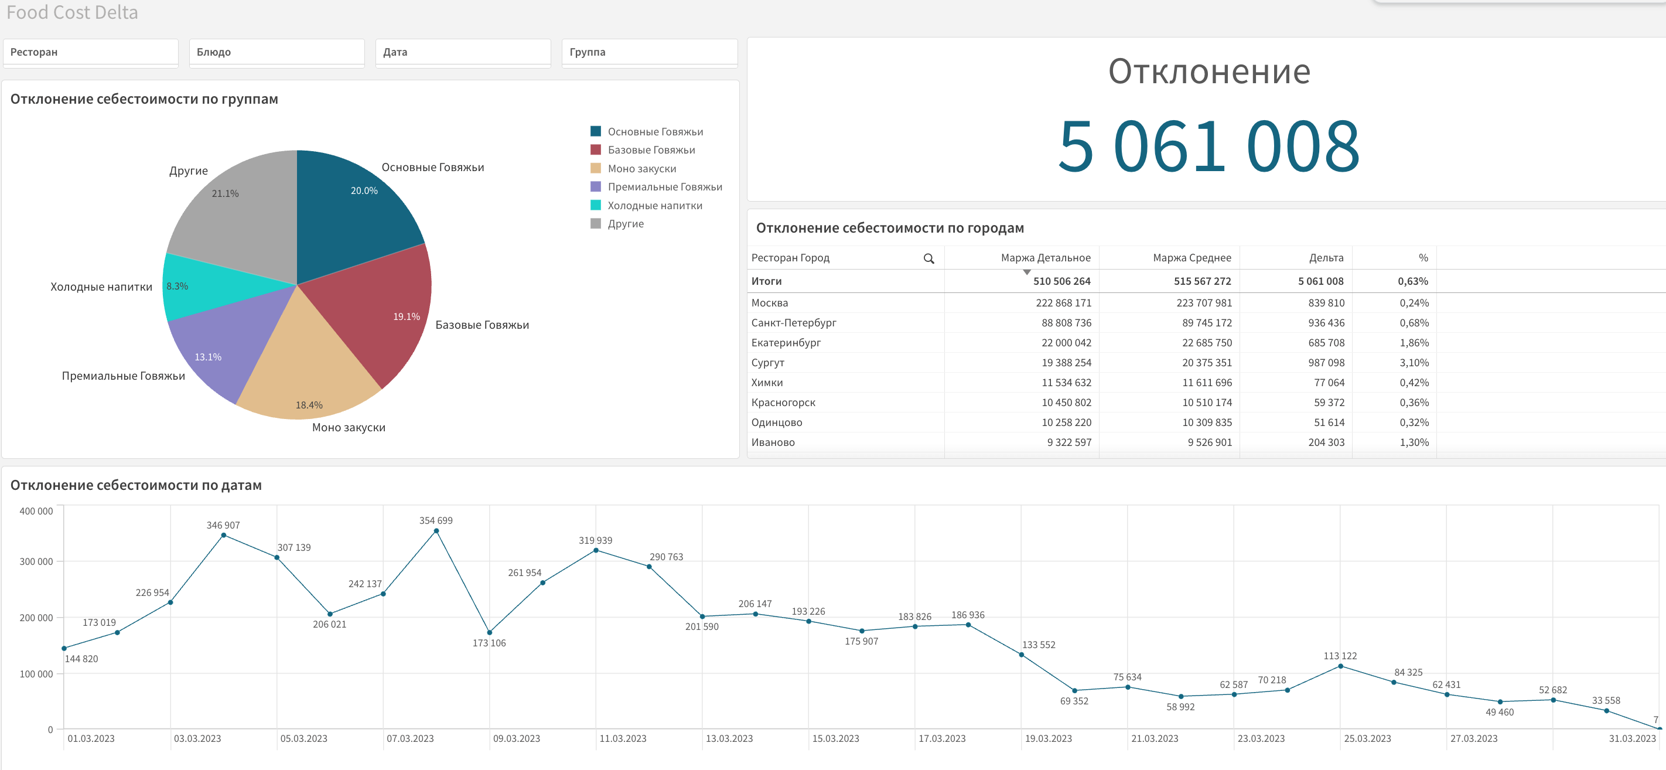Open the Дата filter pane
1666x770 pixels.
coord(463,52)
